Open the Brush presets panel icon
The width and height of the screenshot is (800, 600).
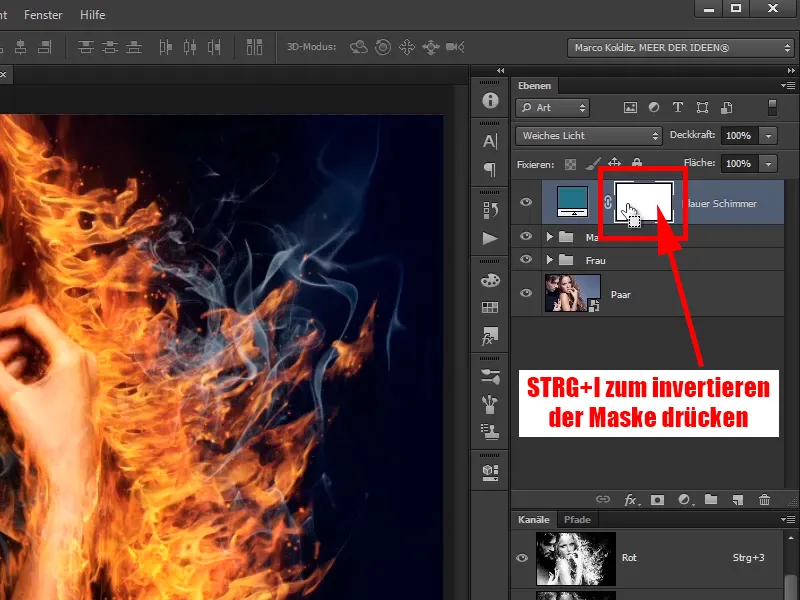pyautogui.click(x=490, y=377)
